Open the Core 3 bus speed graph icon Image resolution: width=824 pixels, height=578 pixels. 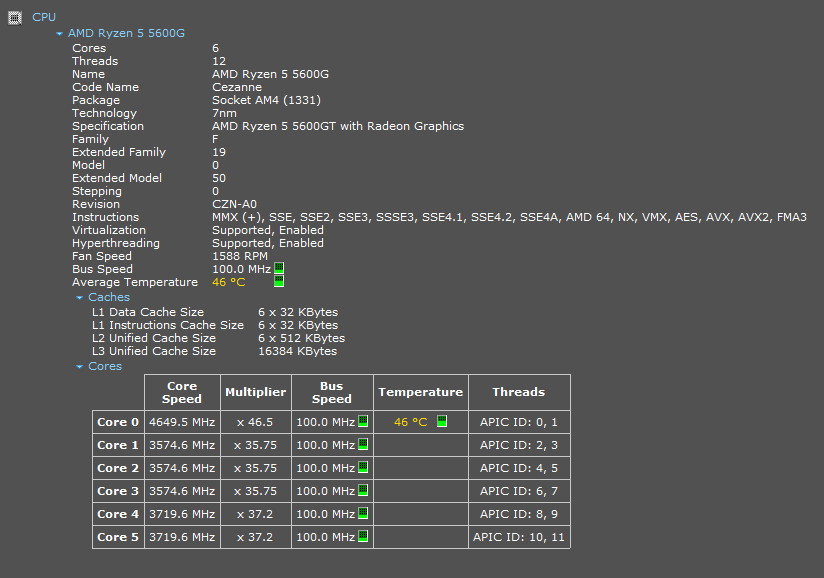[363, 491]
